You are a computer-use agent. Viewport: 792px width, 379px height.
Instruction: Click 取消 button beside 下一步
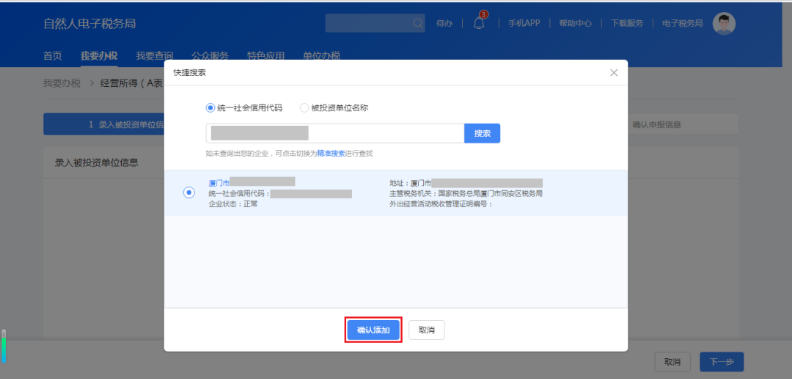[672, 362]
